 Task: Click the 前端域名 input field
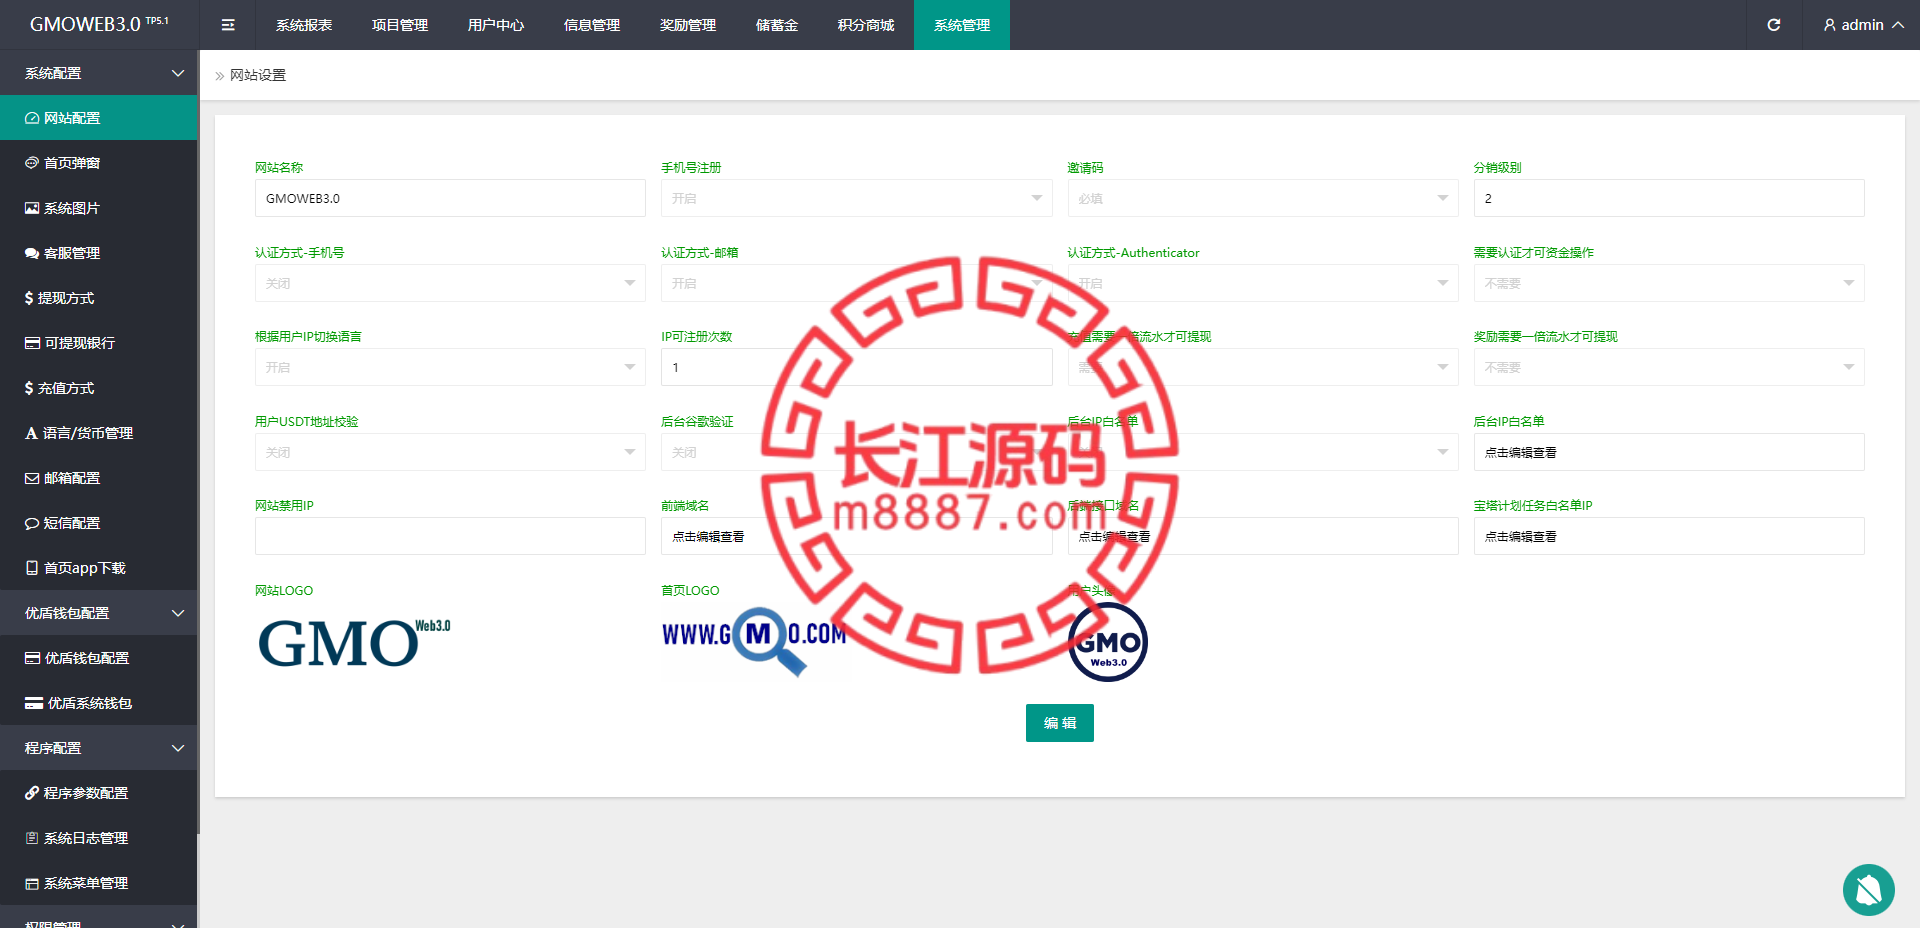pyautogui.click(x=856, y=536)
